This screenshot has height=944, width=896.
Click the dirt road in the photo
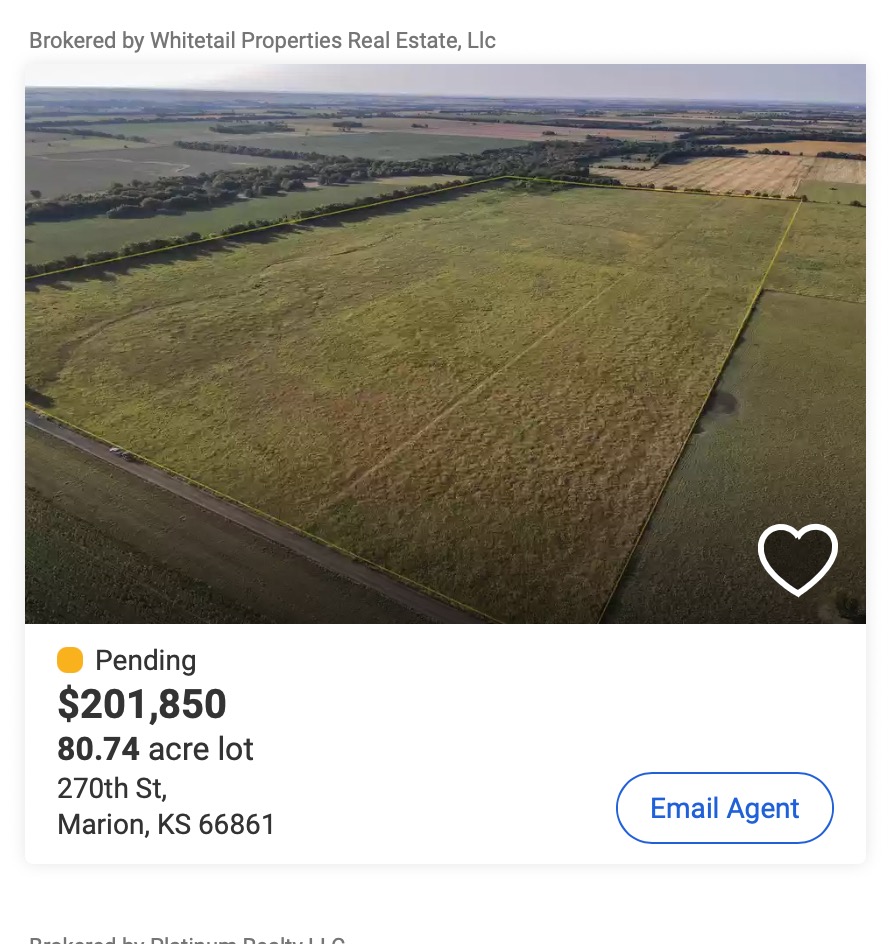[x=200, y=500]
